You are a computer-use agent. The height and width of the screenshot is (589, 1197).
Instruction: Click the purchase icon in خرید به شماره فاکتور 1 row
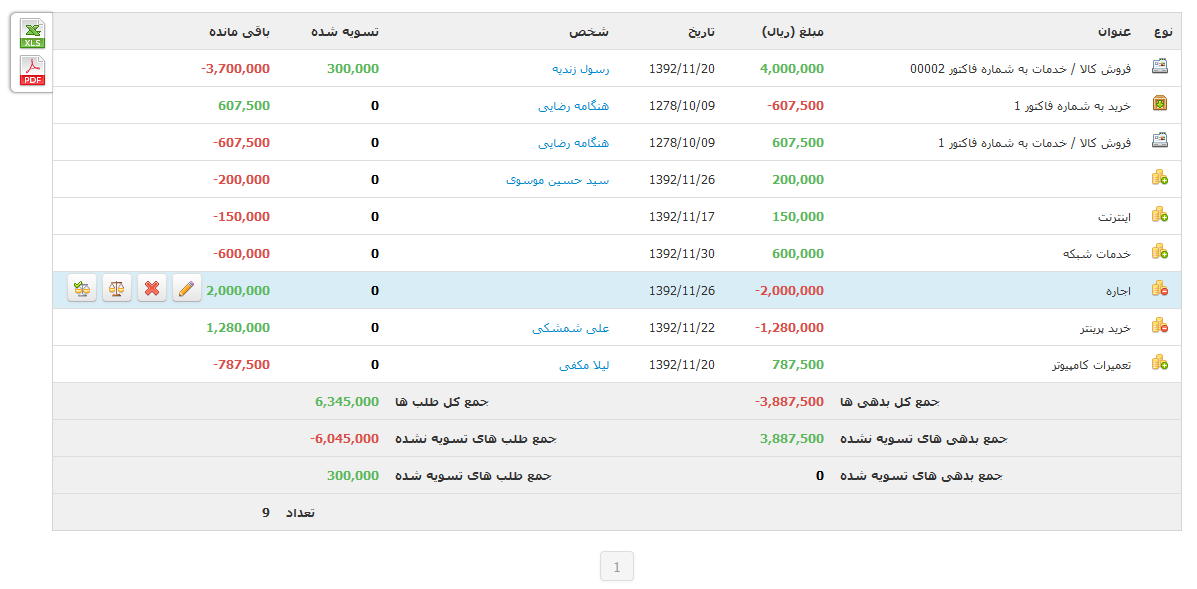[1159, 105]
